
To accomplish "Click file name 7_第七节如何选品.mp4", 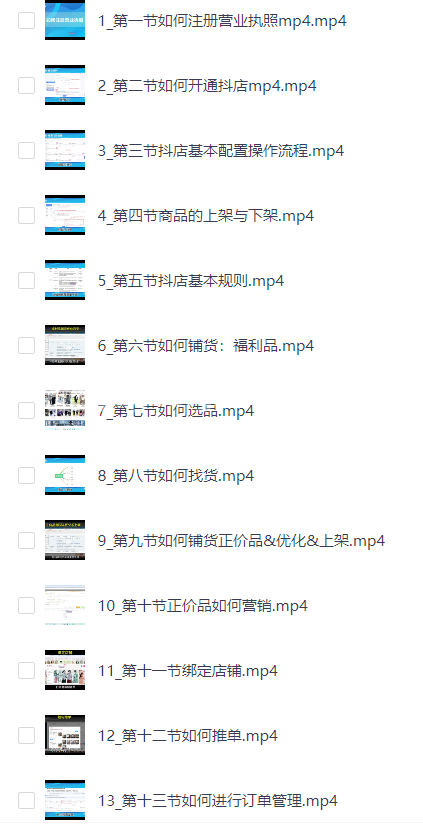I will [x=176, y=410].
